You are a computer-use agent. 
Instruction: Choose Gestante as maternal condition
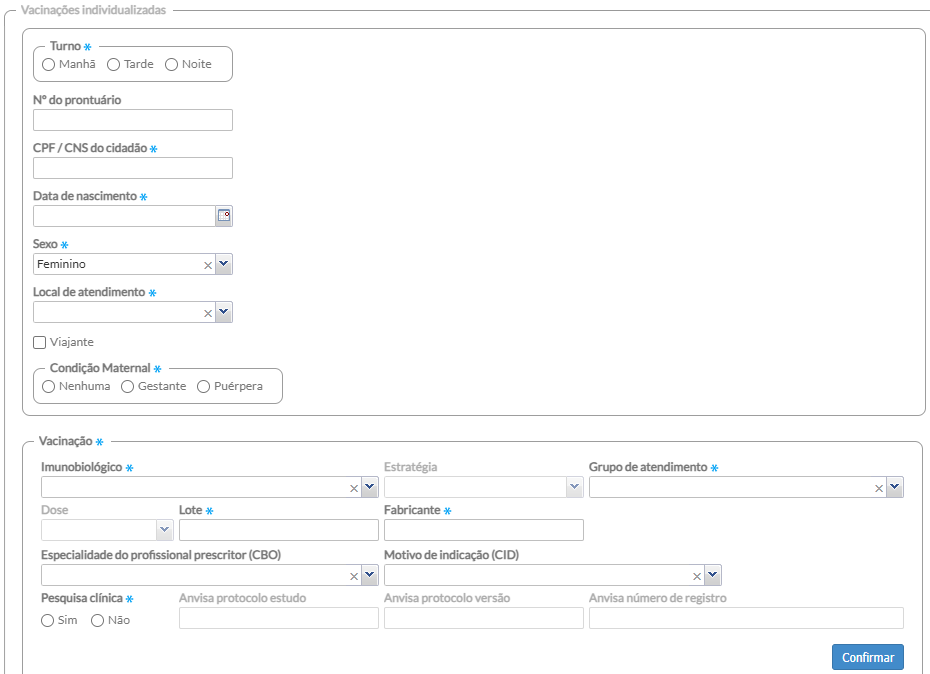(128, 386)
